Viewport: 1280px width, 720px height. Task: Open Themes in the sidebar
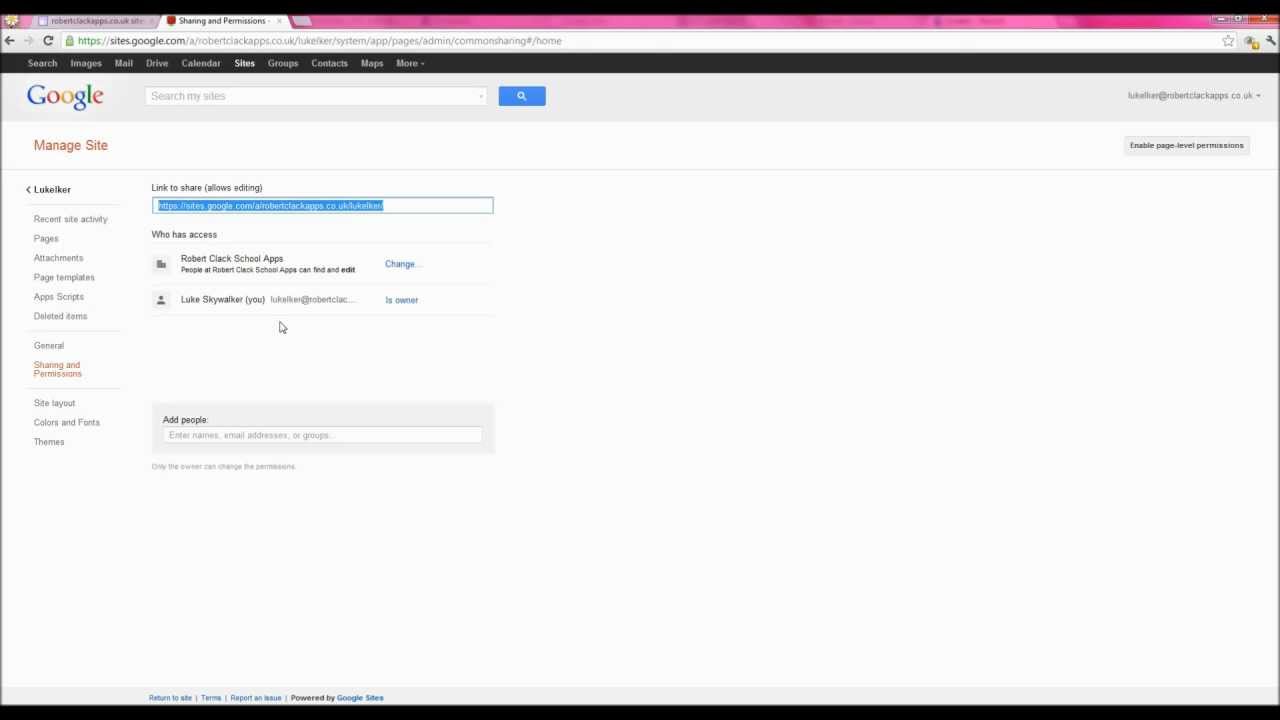click(x=49, y=442)
